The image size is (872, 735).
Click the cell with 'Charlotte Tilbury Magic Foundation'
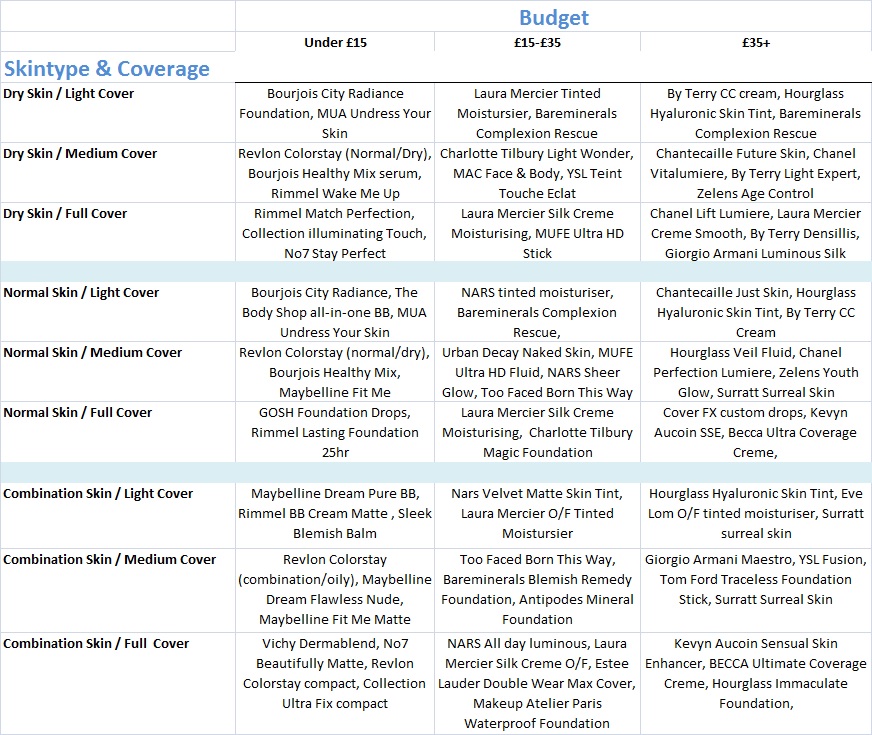[537, 432]
